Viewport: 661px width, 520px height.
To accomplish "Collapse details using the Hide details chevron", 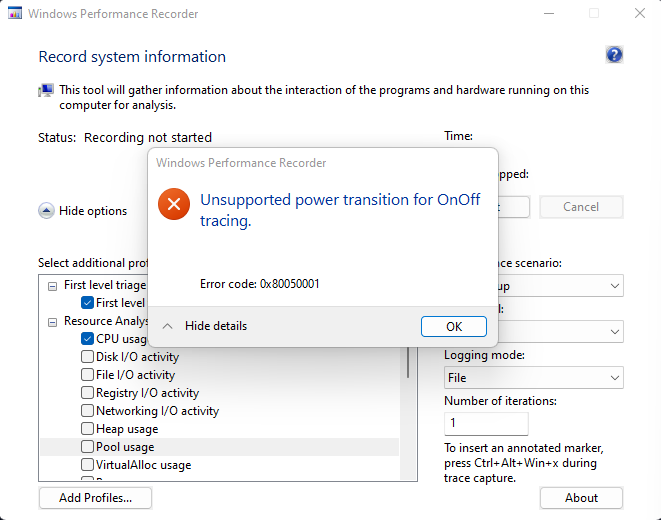I will coord(167,326).
